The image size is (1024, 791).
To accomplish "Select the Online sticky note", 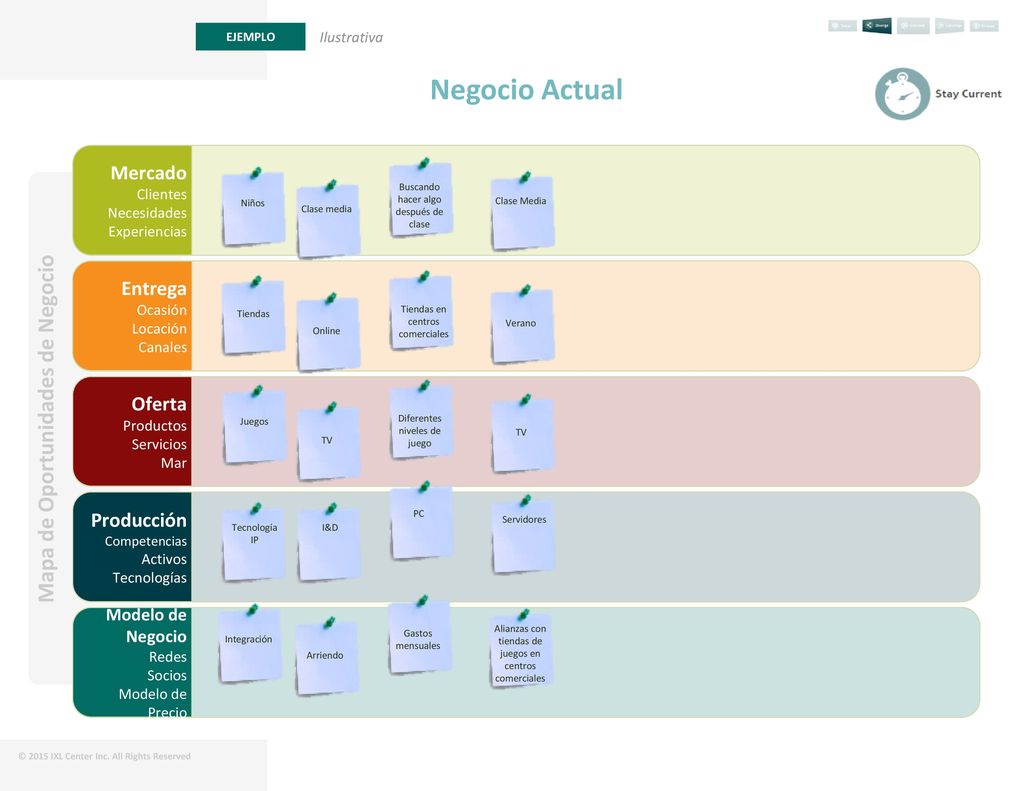I will tap(328, 334).
